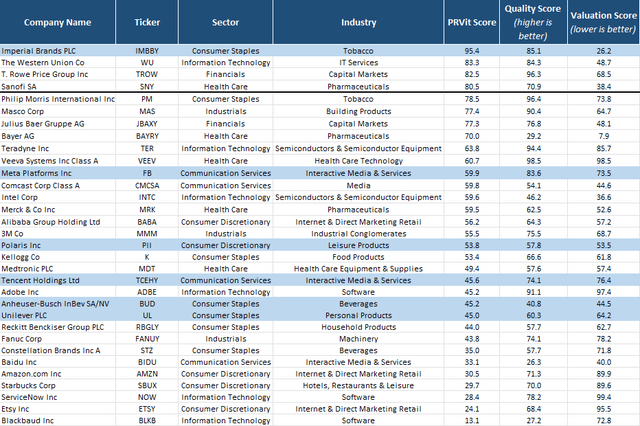Click the IT Services industry cell

[358, 63]
